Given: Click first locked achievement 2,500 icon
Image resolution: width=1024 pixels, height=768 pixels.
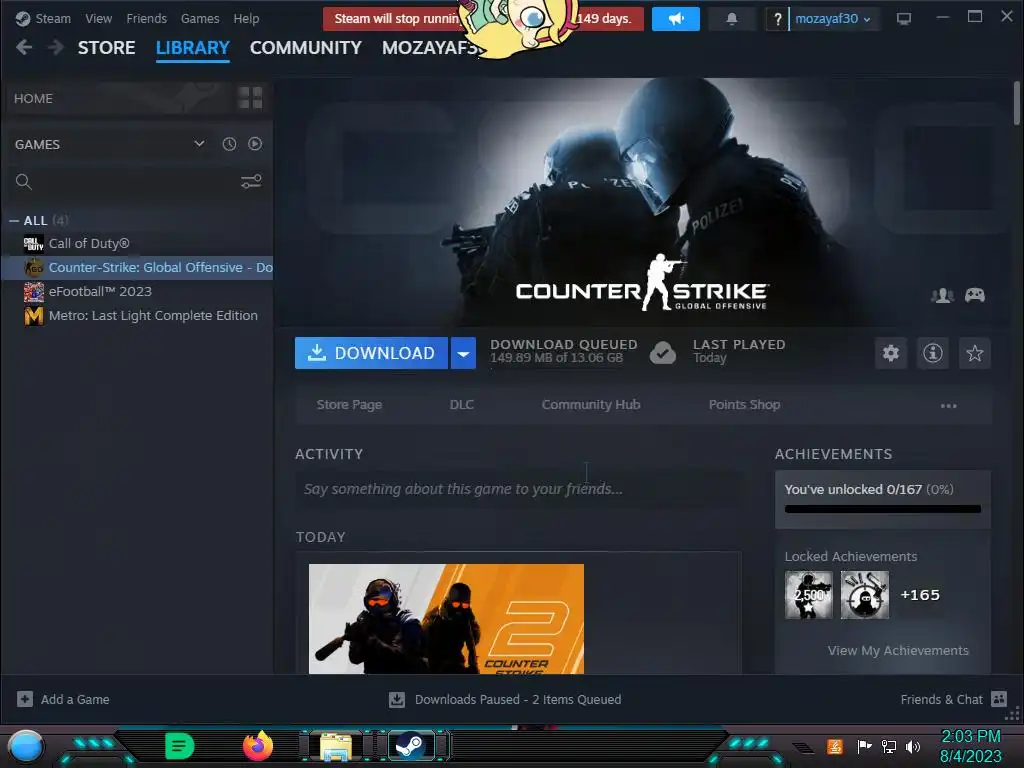Looking at the screenshot, I should click(x=808, y=595).
